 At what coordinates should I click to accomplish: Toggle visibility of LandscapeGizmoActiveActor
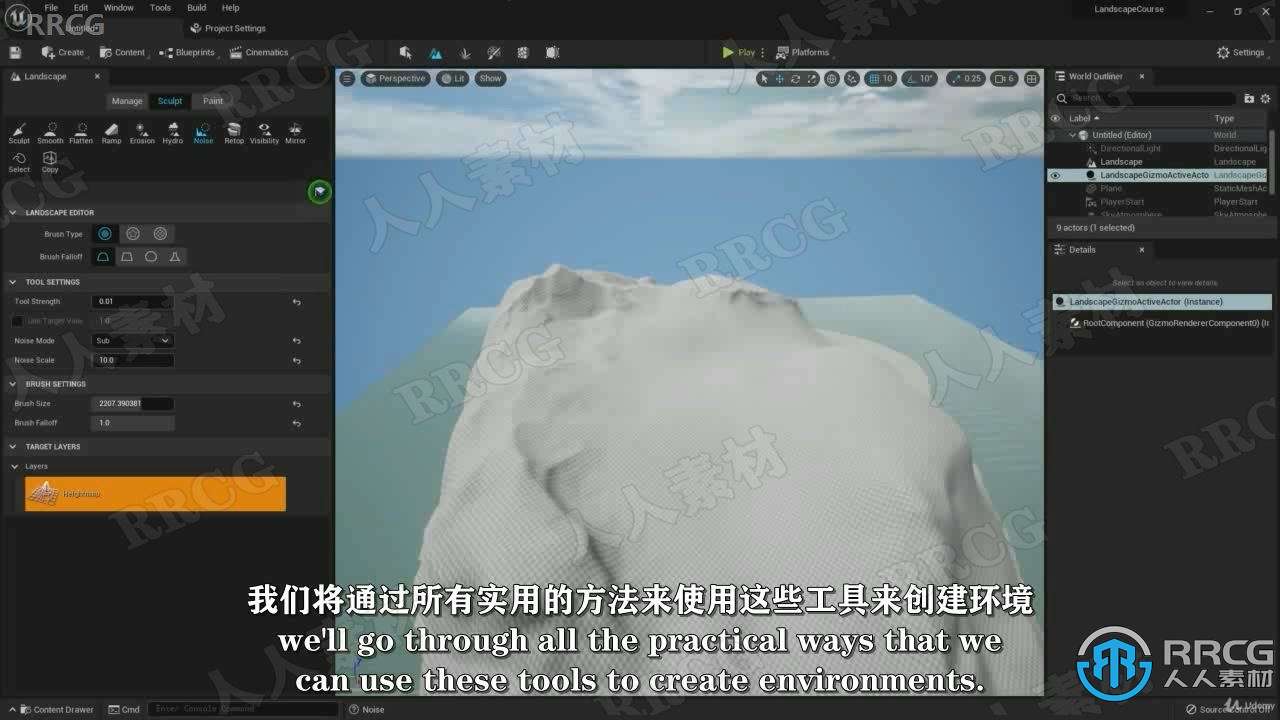1054,175
